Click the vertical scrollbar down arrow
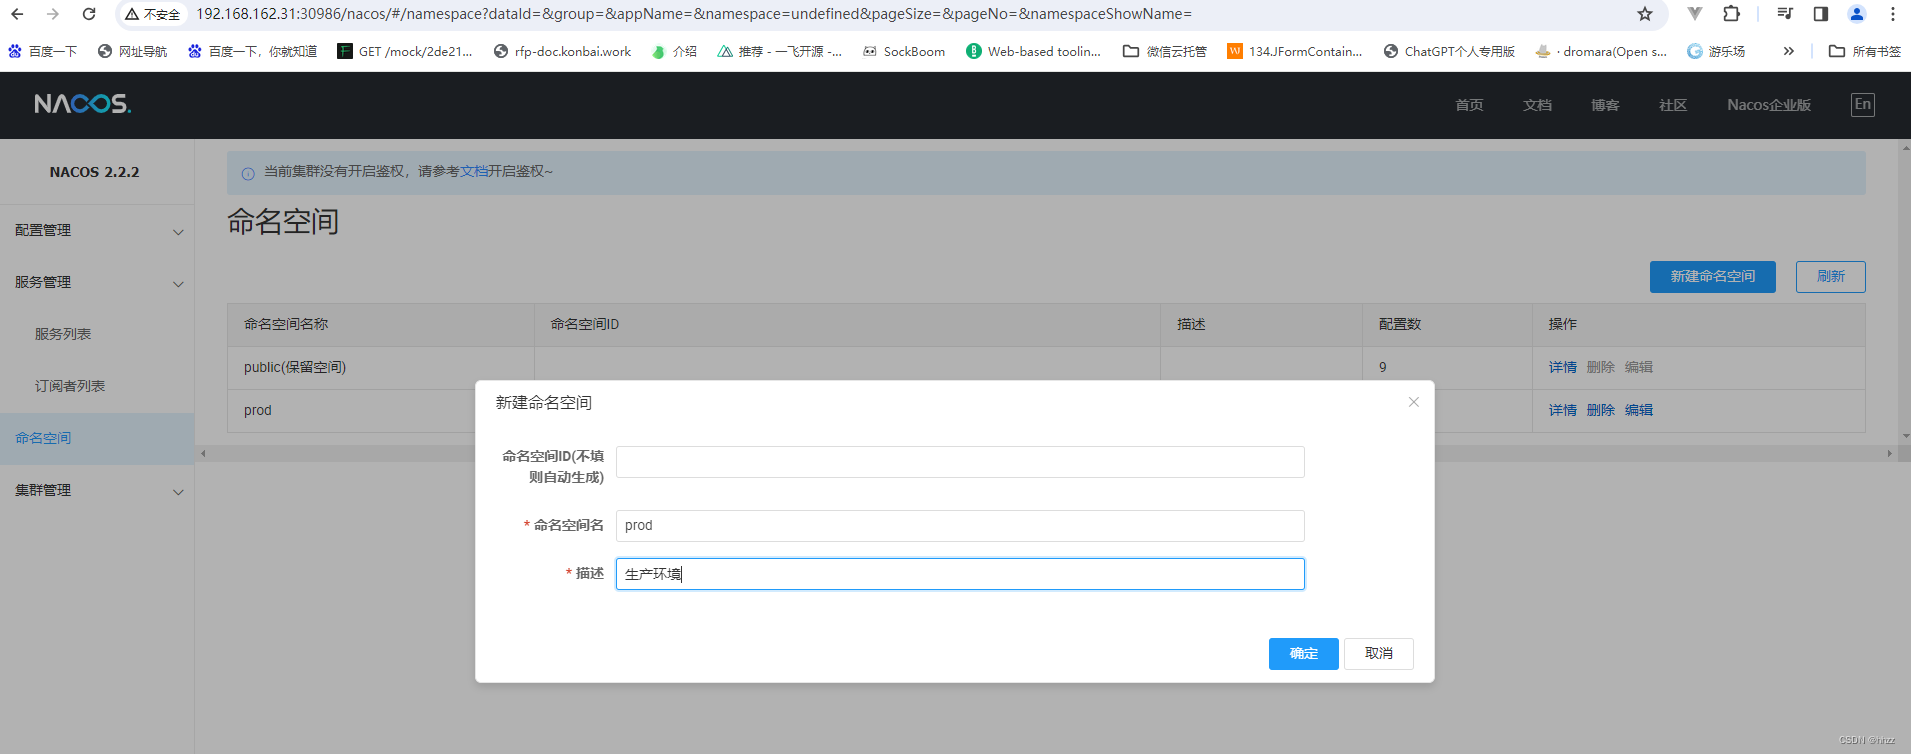Viewport: 1911px width, 754px height. [x=1905, y=436]
